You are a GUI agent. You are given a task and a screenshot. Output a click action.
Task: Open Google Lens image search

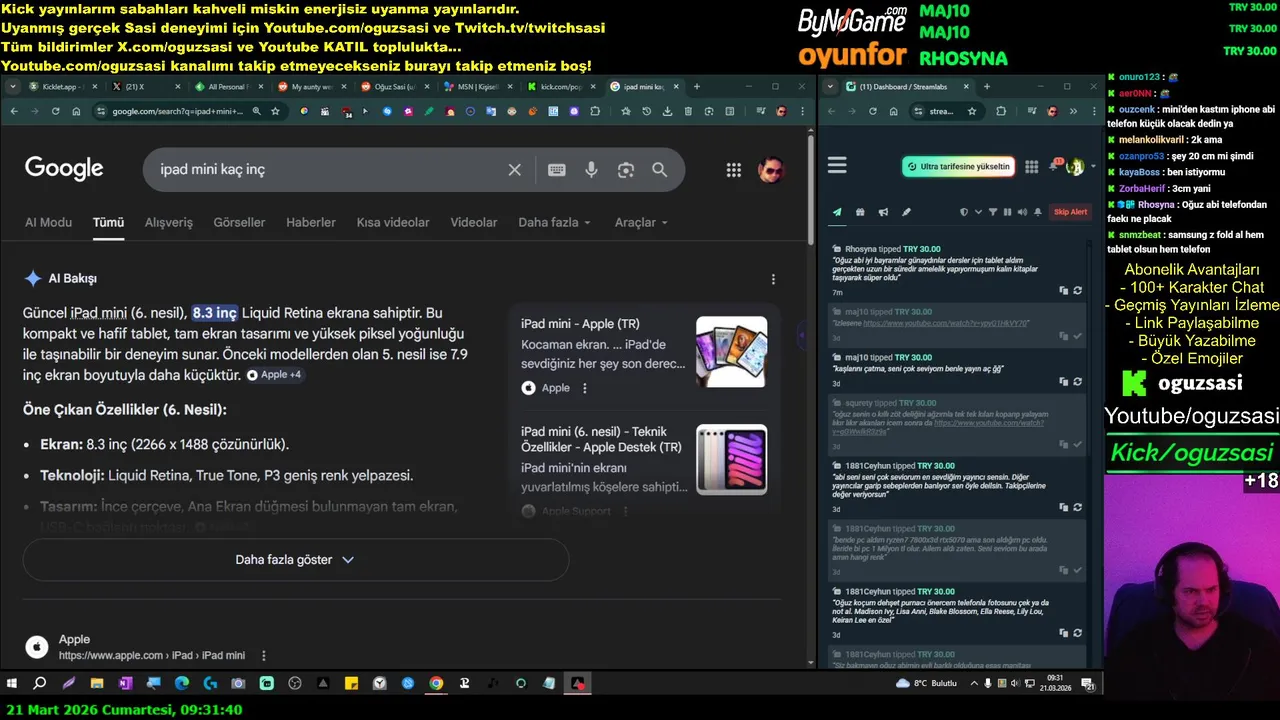click(x=626, y=170)
